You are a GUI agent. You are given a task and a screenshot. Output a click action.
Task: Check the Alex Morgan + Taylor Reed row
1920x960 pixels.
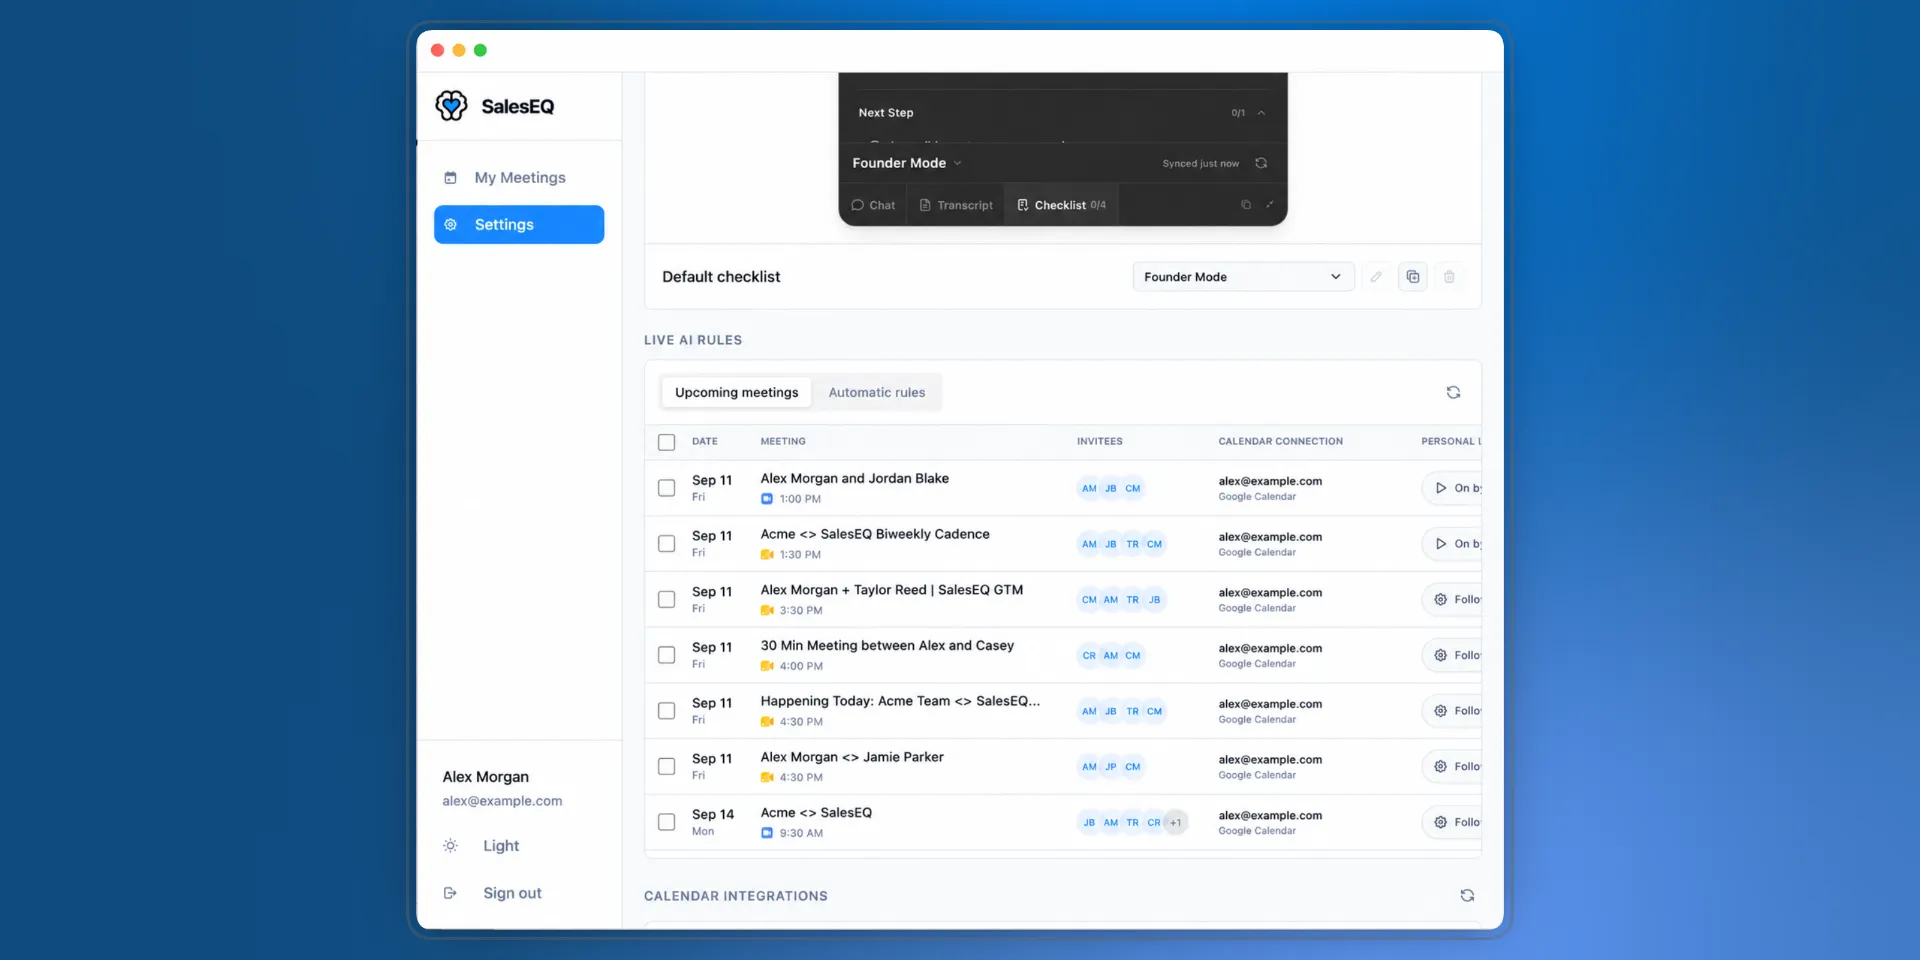[x=666, y=599]
